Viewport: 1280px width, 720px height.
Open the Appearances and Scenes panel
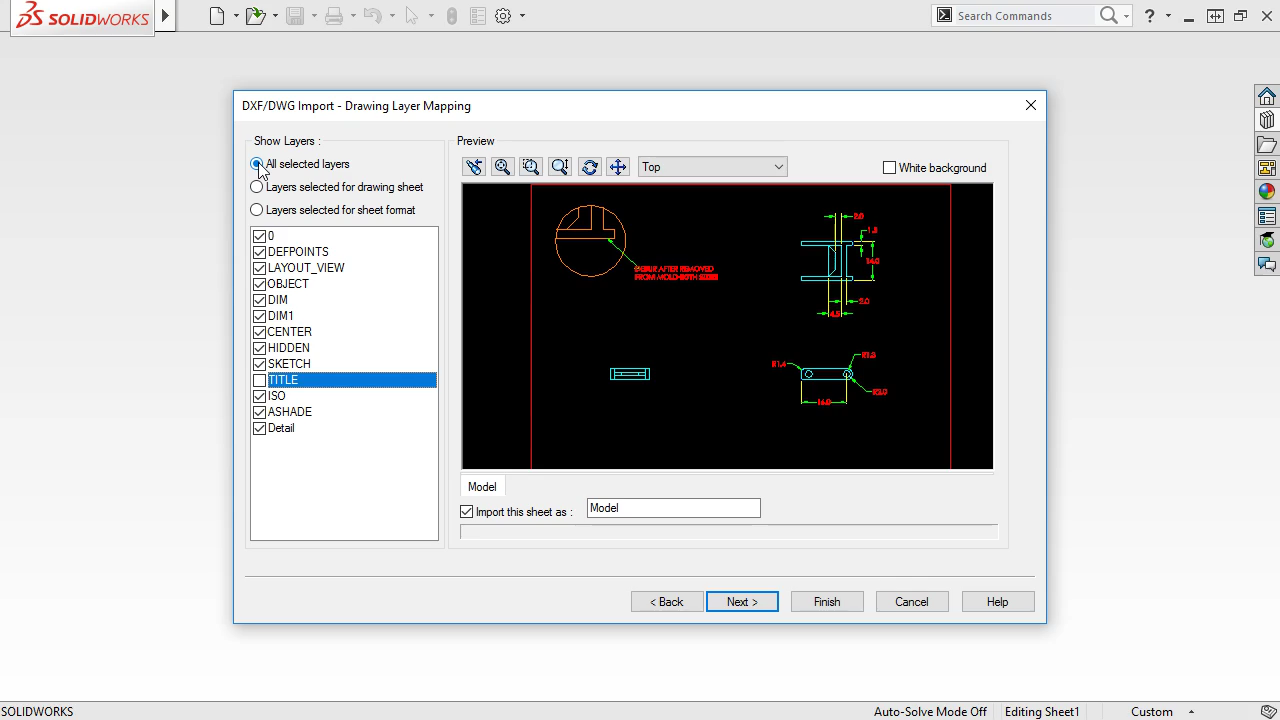(1267, 191)
